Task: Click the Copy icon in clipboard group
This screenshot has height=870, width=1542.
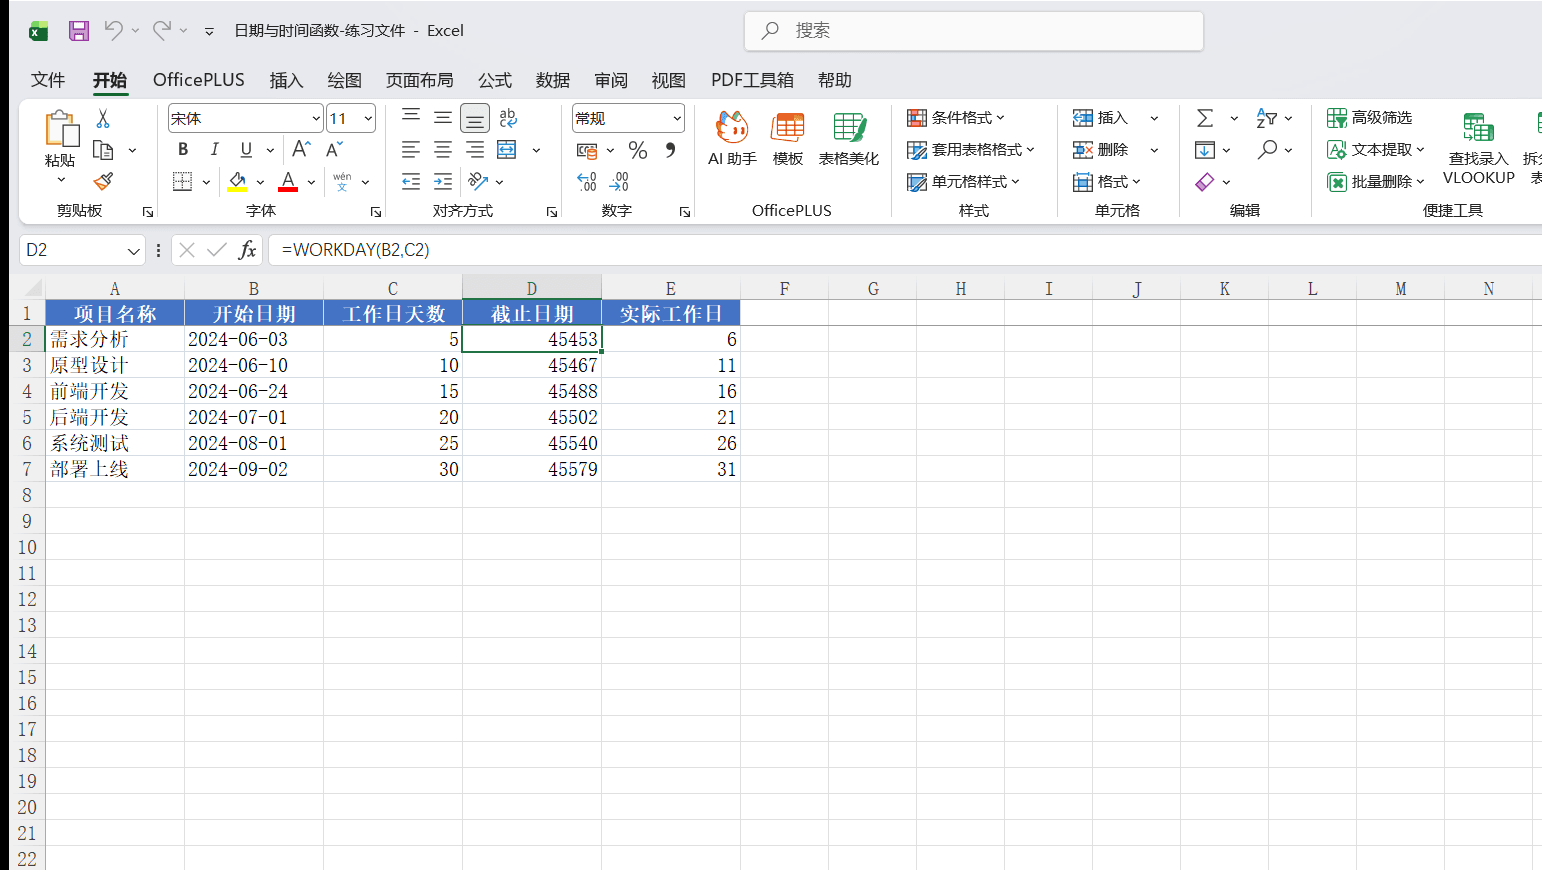Action: (x=103, y=150)
